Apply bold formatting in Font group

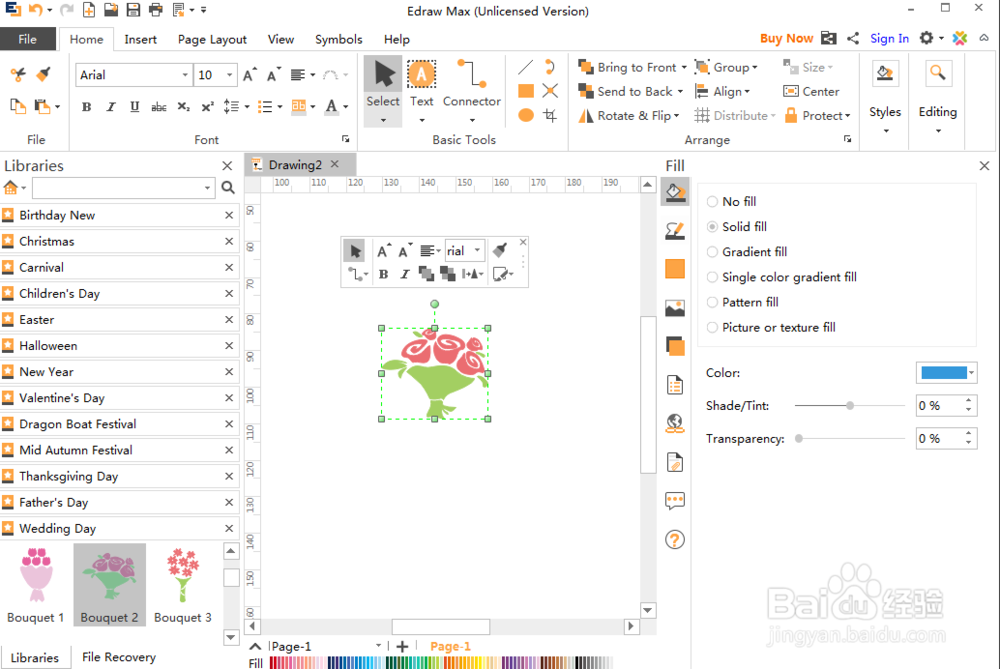click(87, 107)
